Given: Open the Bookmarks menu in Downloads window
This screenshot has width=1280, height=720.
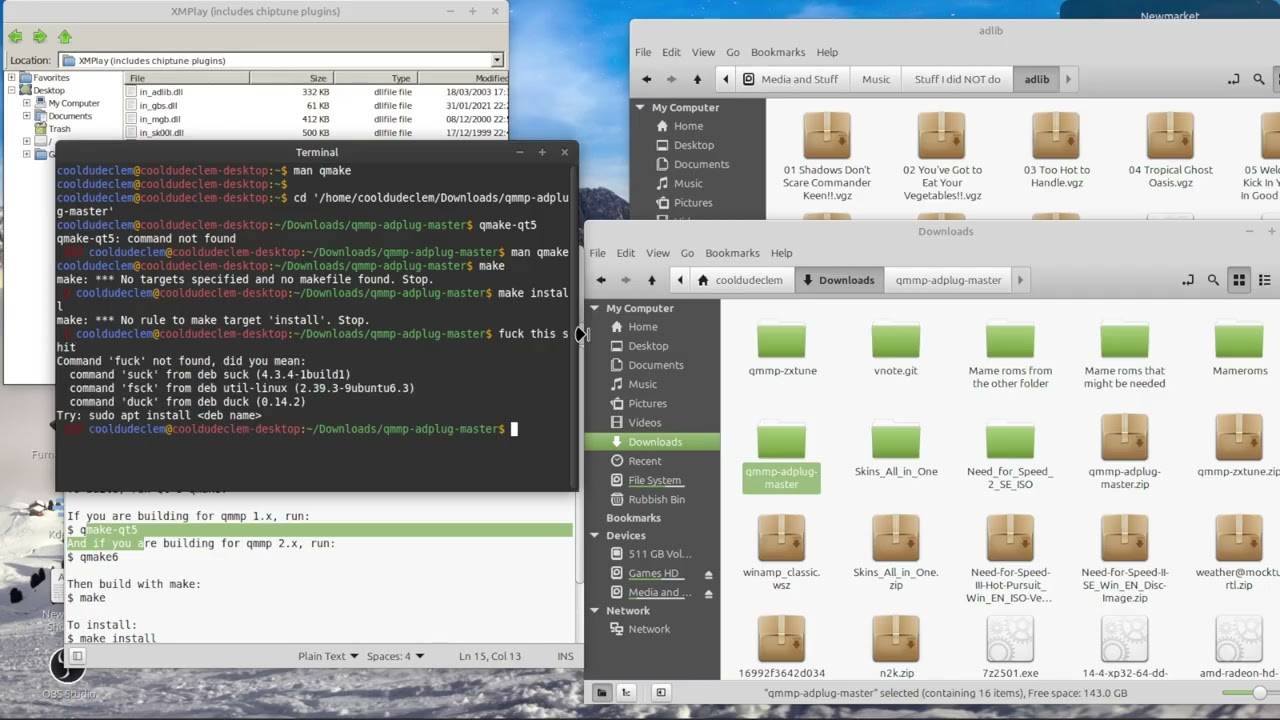Looking at the screenshot, I should pyautogui.click(x=732, y=253).
